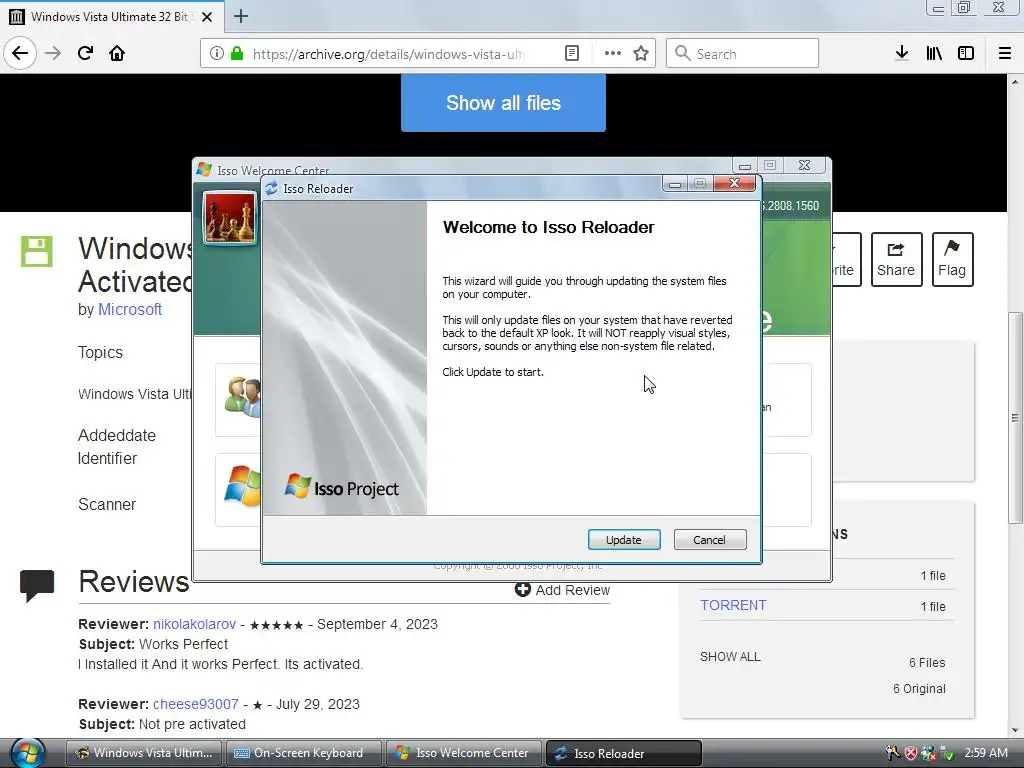Toggle the sidebar view icon
1024x768 pixels.
coord(966,53)
